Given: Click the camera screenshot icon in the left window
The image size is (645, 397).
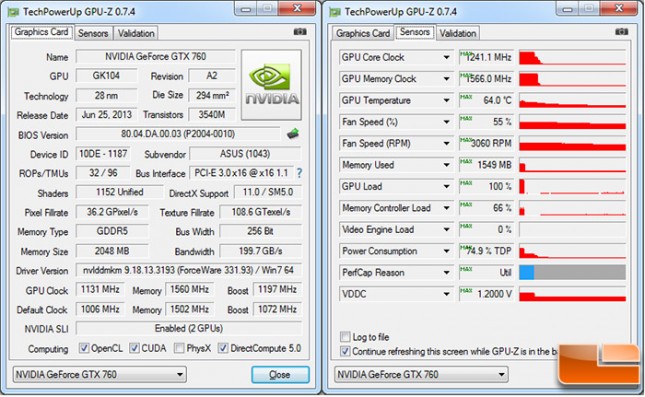Looking at the screenshot, I should point(300,32).
